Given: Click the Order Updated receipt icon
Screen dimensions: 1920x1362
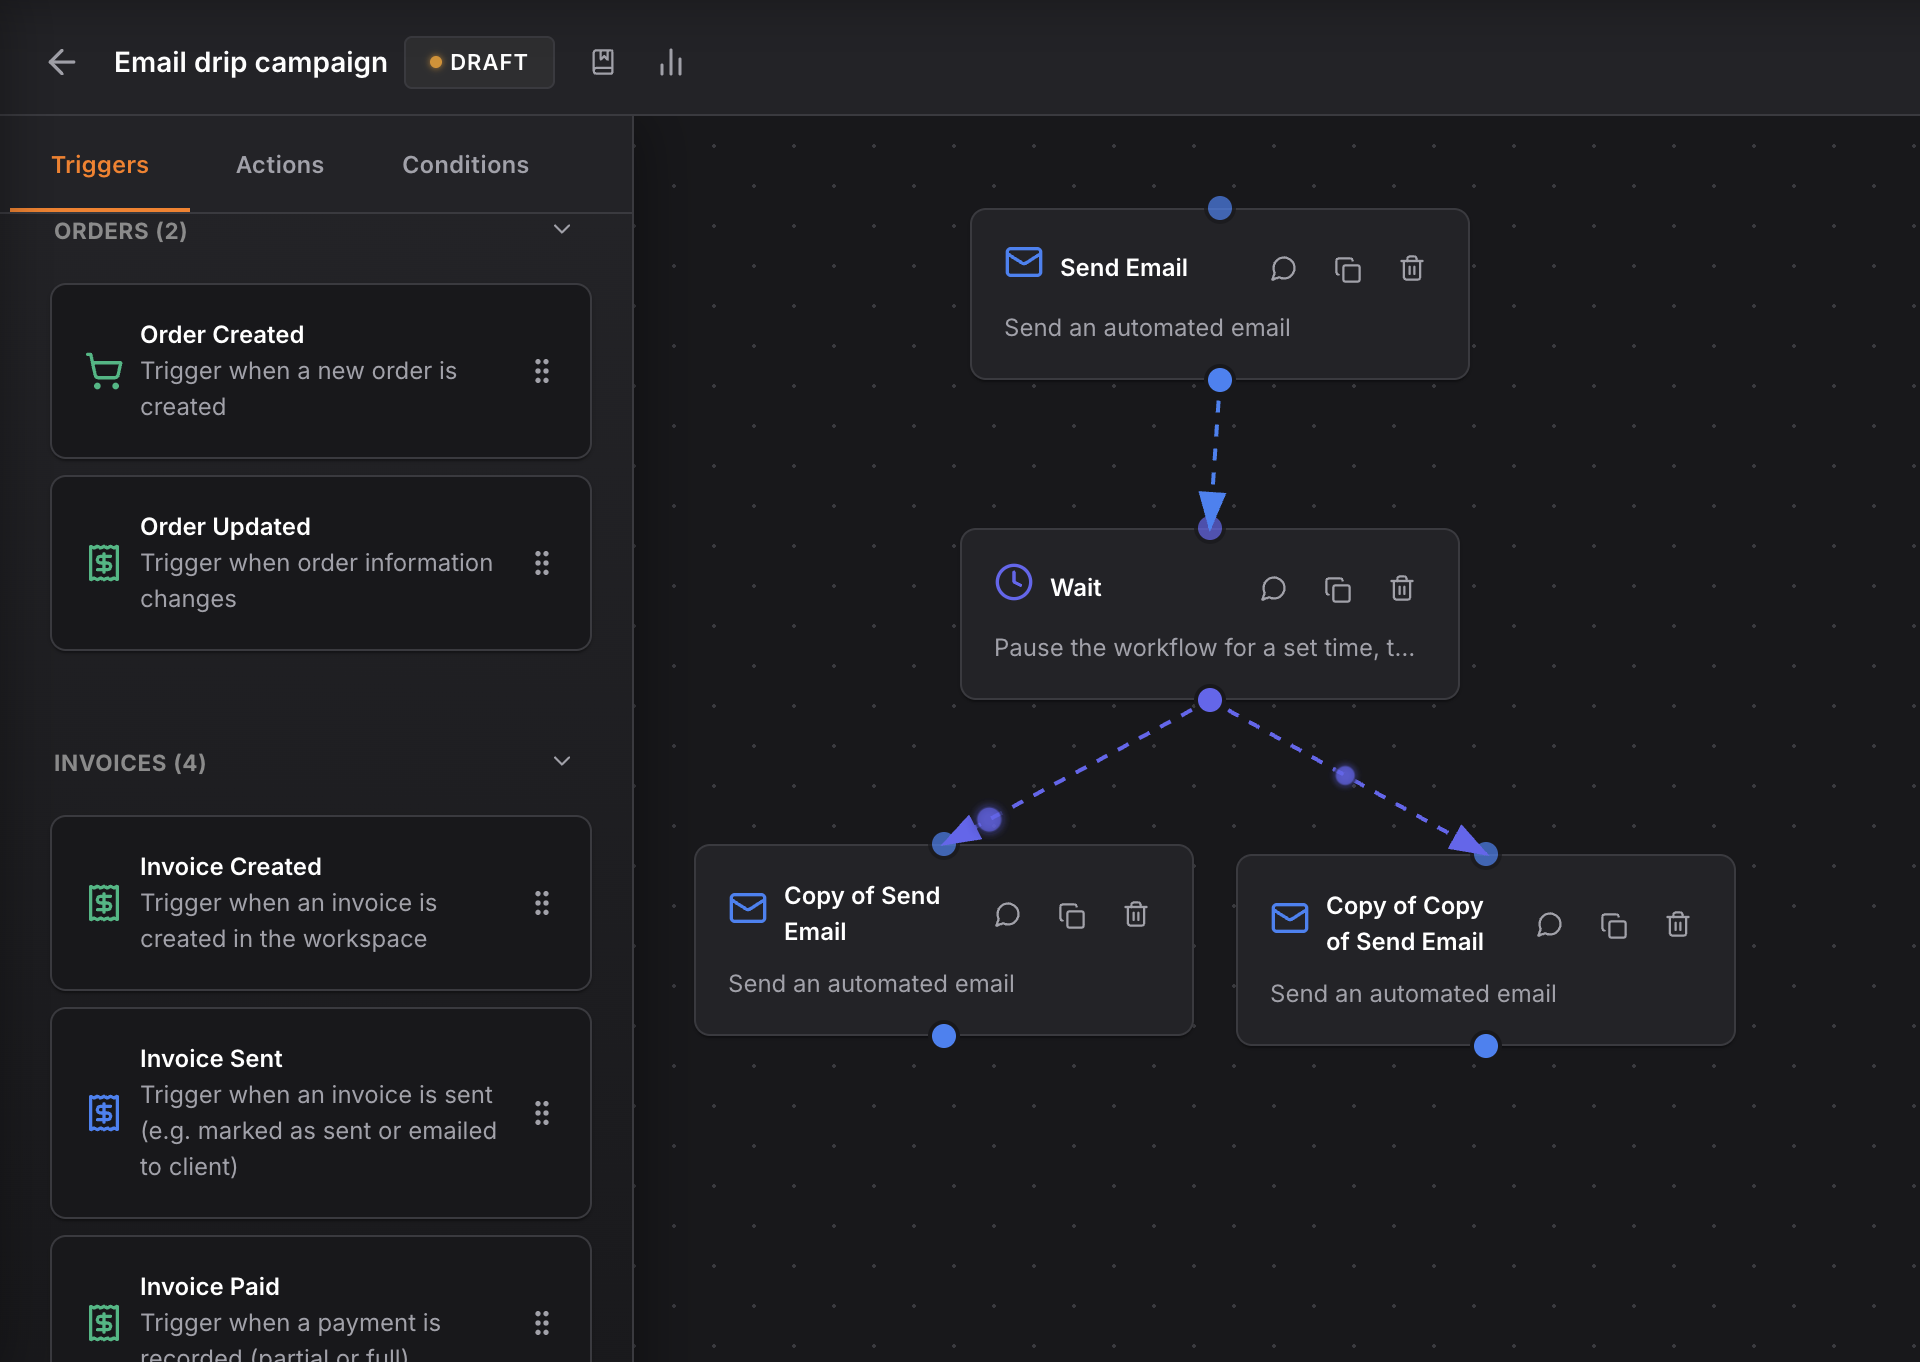Looking at the screenshot, I should pos(104,563).
